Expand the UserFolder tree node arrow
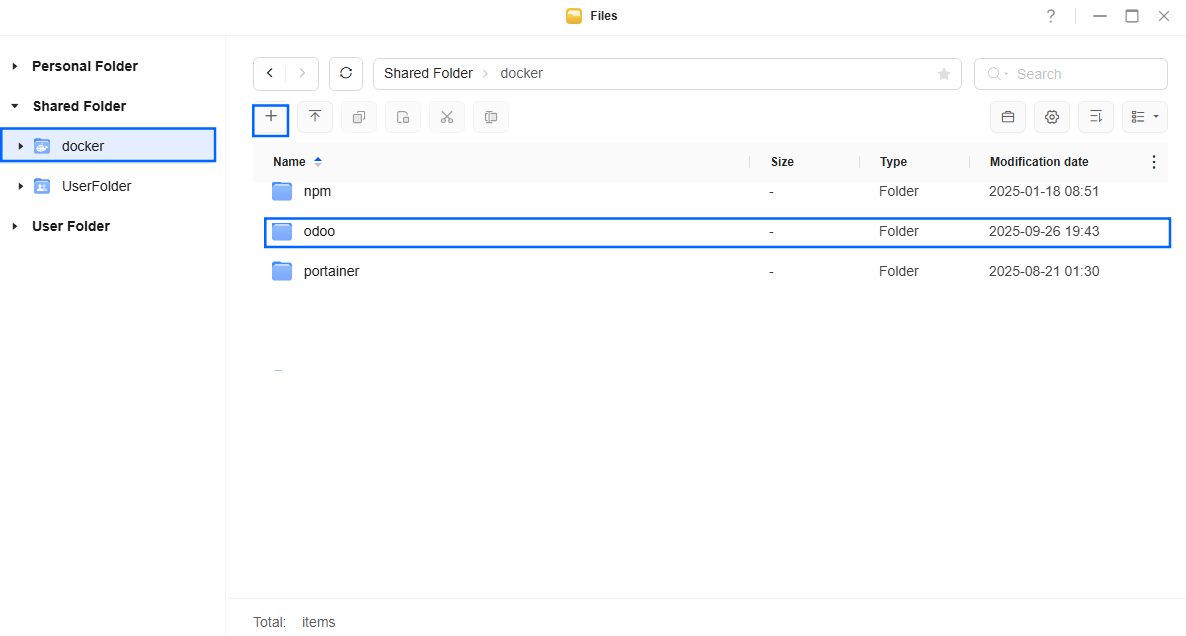1186x636 pixels. click(x=20, y=186)
